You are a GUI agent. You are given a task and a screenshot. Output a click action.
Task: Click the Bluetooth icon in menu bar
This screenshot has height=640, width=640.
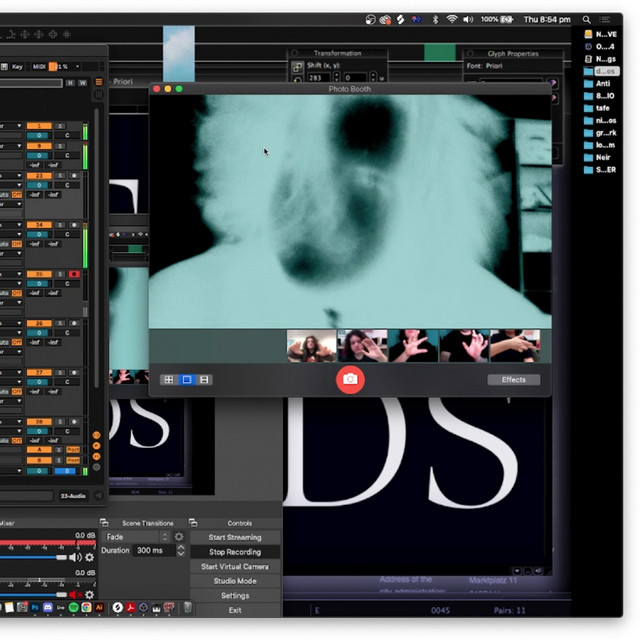[x=435, y=19]
